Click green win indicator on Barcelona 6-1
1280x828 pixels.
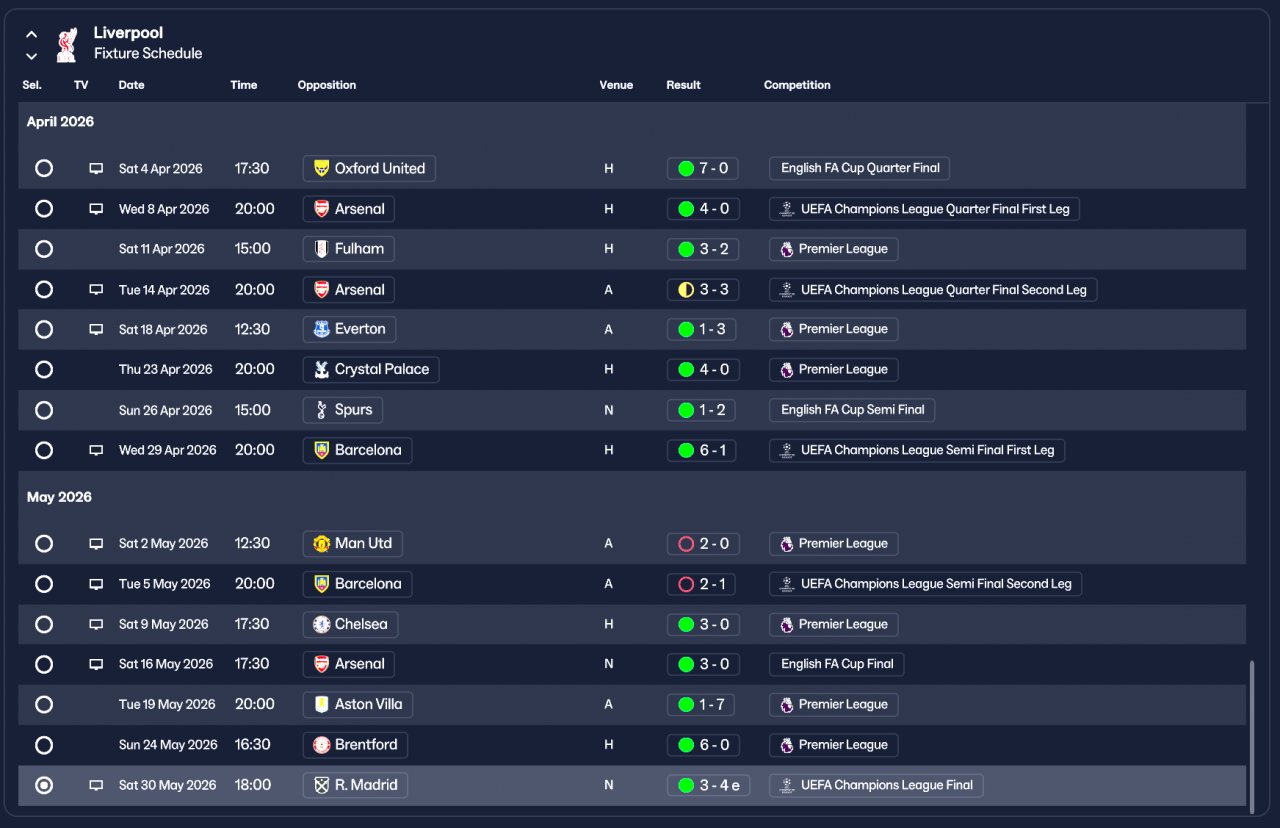[x=686, y=451]
